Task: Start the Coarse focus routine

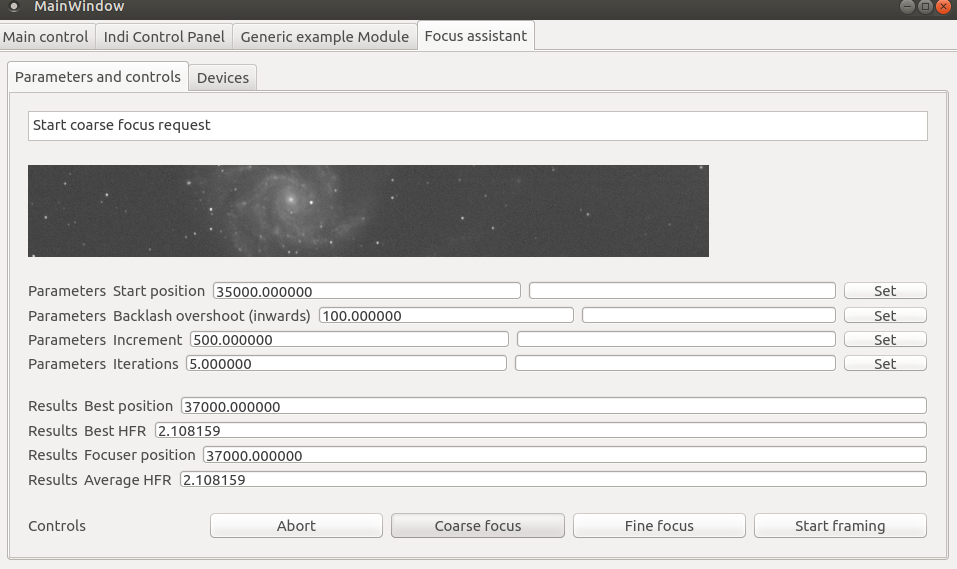Action: tap(478, 526)
